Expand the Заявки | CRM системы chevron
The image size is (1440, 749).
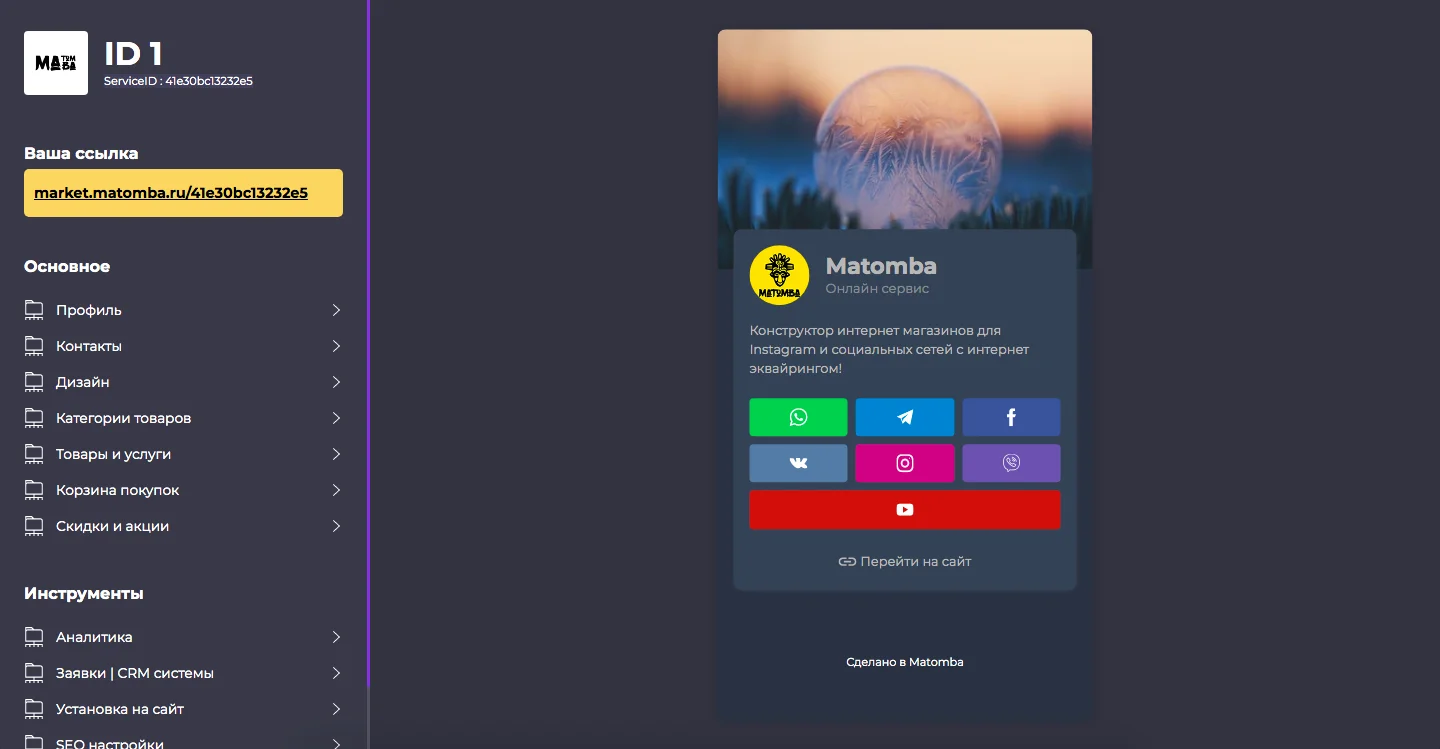(x=337, y=673)
